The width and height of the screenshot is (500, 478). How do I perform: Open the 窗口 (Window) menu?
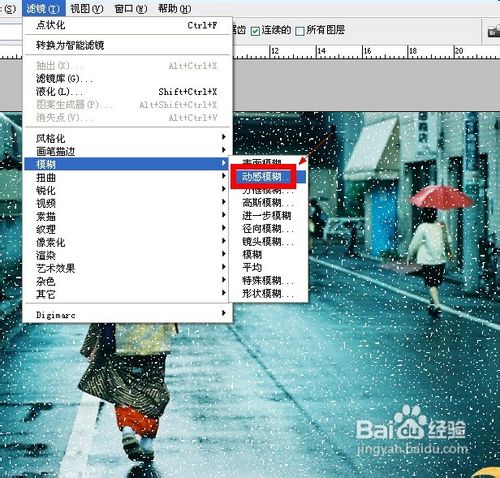pyautogui.click(x=130, y=8)
